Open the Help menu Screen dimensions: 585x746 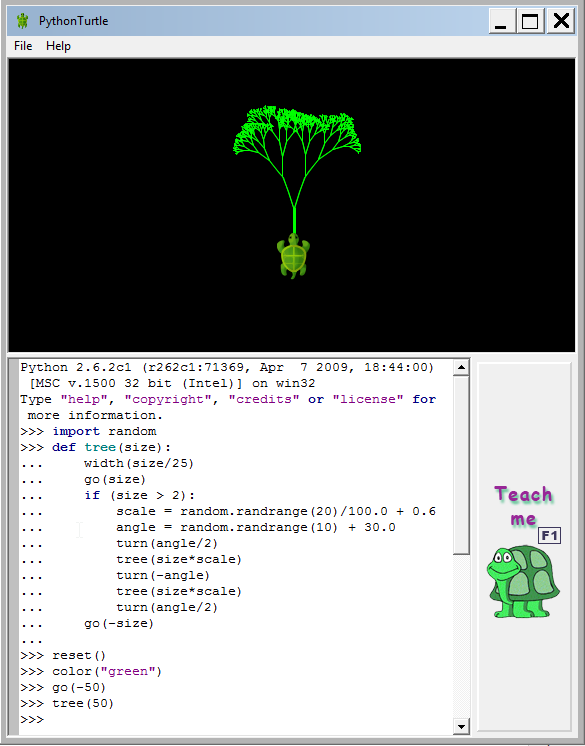click(58, 46)
